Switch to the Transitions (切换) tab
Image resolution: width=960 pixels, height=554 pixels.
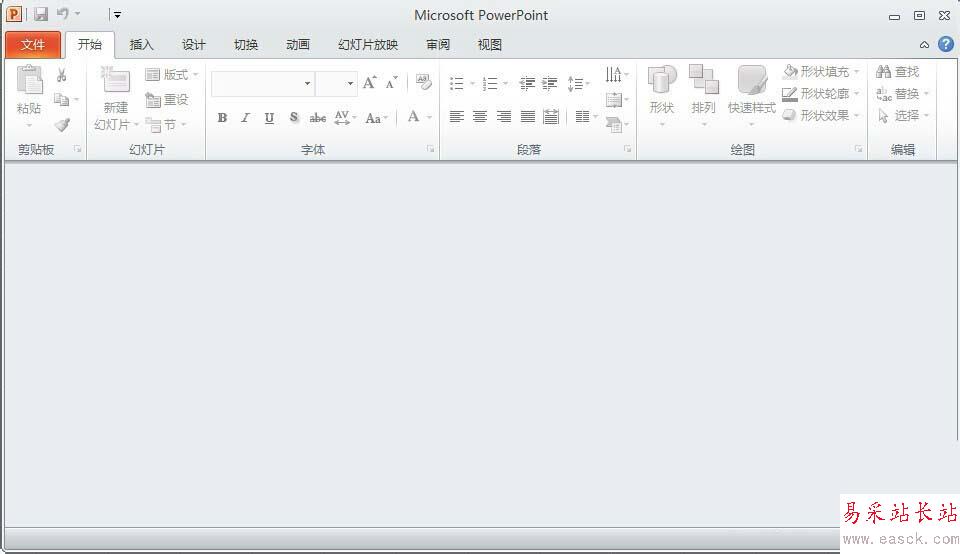click(x=246, y=45)
